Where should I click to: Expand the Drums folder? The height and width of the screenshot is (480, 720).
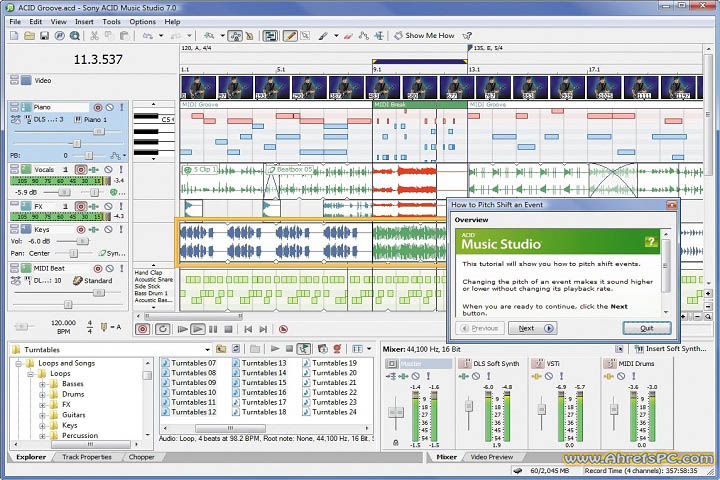point(42,395)
